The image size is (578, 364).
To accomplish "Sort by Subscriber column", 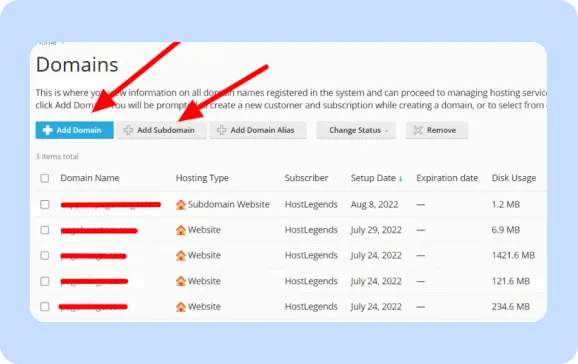I will click(x=306, y=178).
